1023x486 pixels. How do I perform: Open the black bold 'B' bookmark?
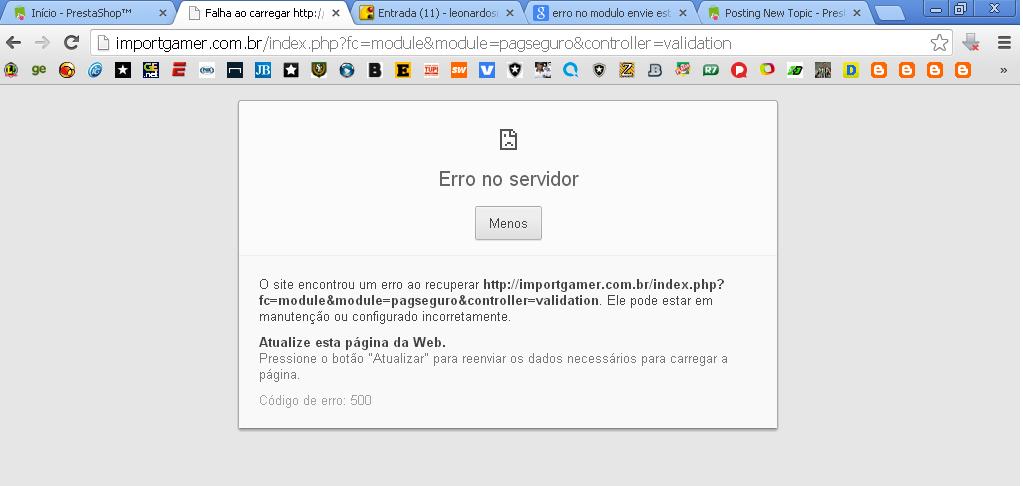374,70
